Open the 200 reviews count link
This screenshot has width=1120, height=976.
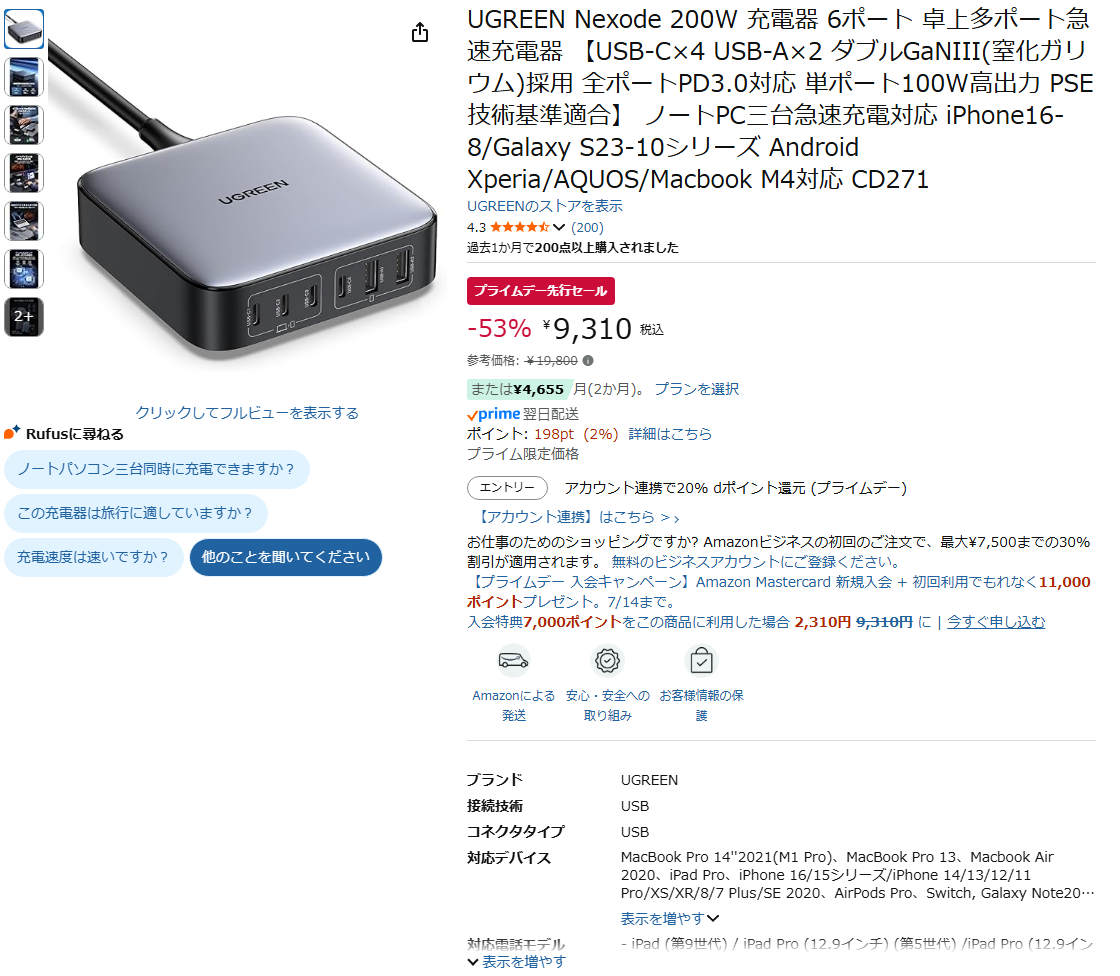pos(587,227)
